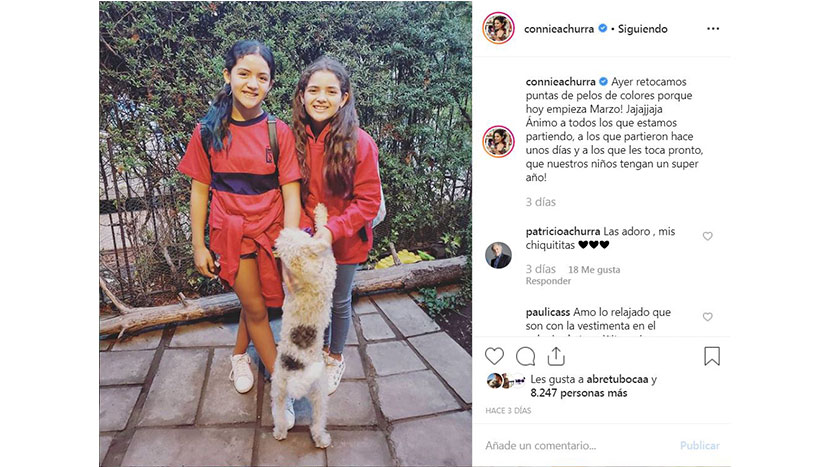Screen dimensions: 830x467
Task: Save the post with the bookmark icon
Action: (712, 356)
